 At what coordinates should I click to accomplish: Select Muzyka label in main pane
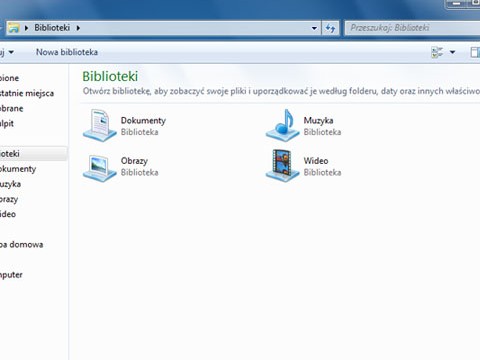(318, 121)
